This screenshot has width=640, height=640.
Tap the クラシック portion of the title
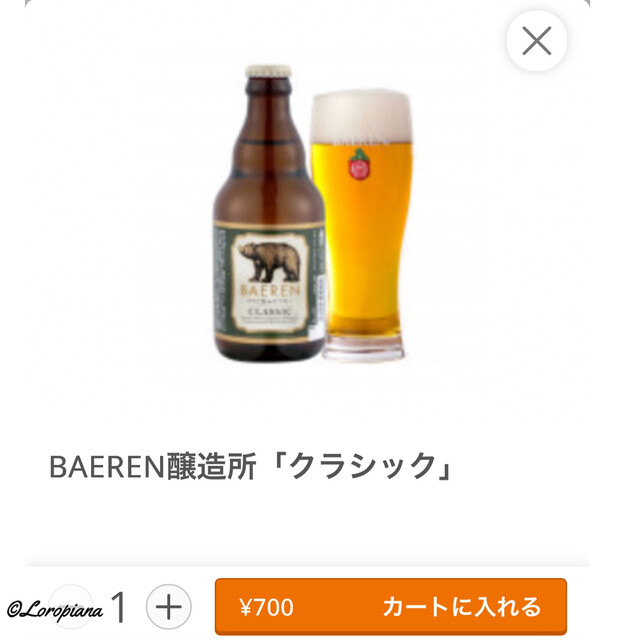pyautogui.click(x=363, y=466)
